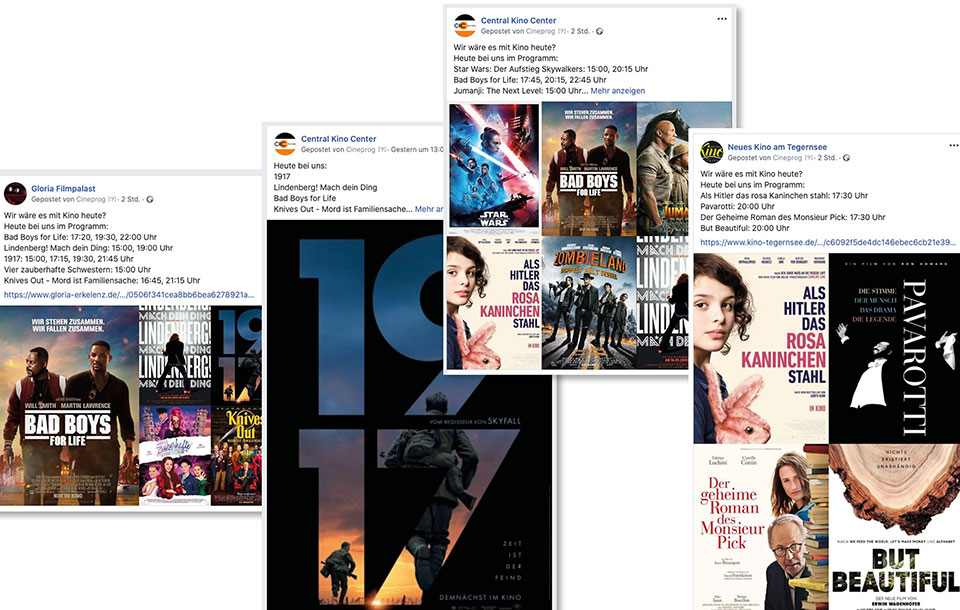This screenshot has height=610, width=960.
Task: Open three-dot menu of the Tegernsee post
Action: pos(954,146)
